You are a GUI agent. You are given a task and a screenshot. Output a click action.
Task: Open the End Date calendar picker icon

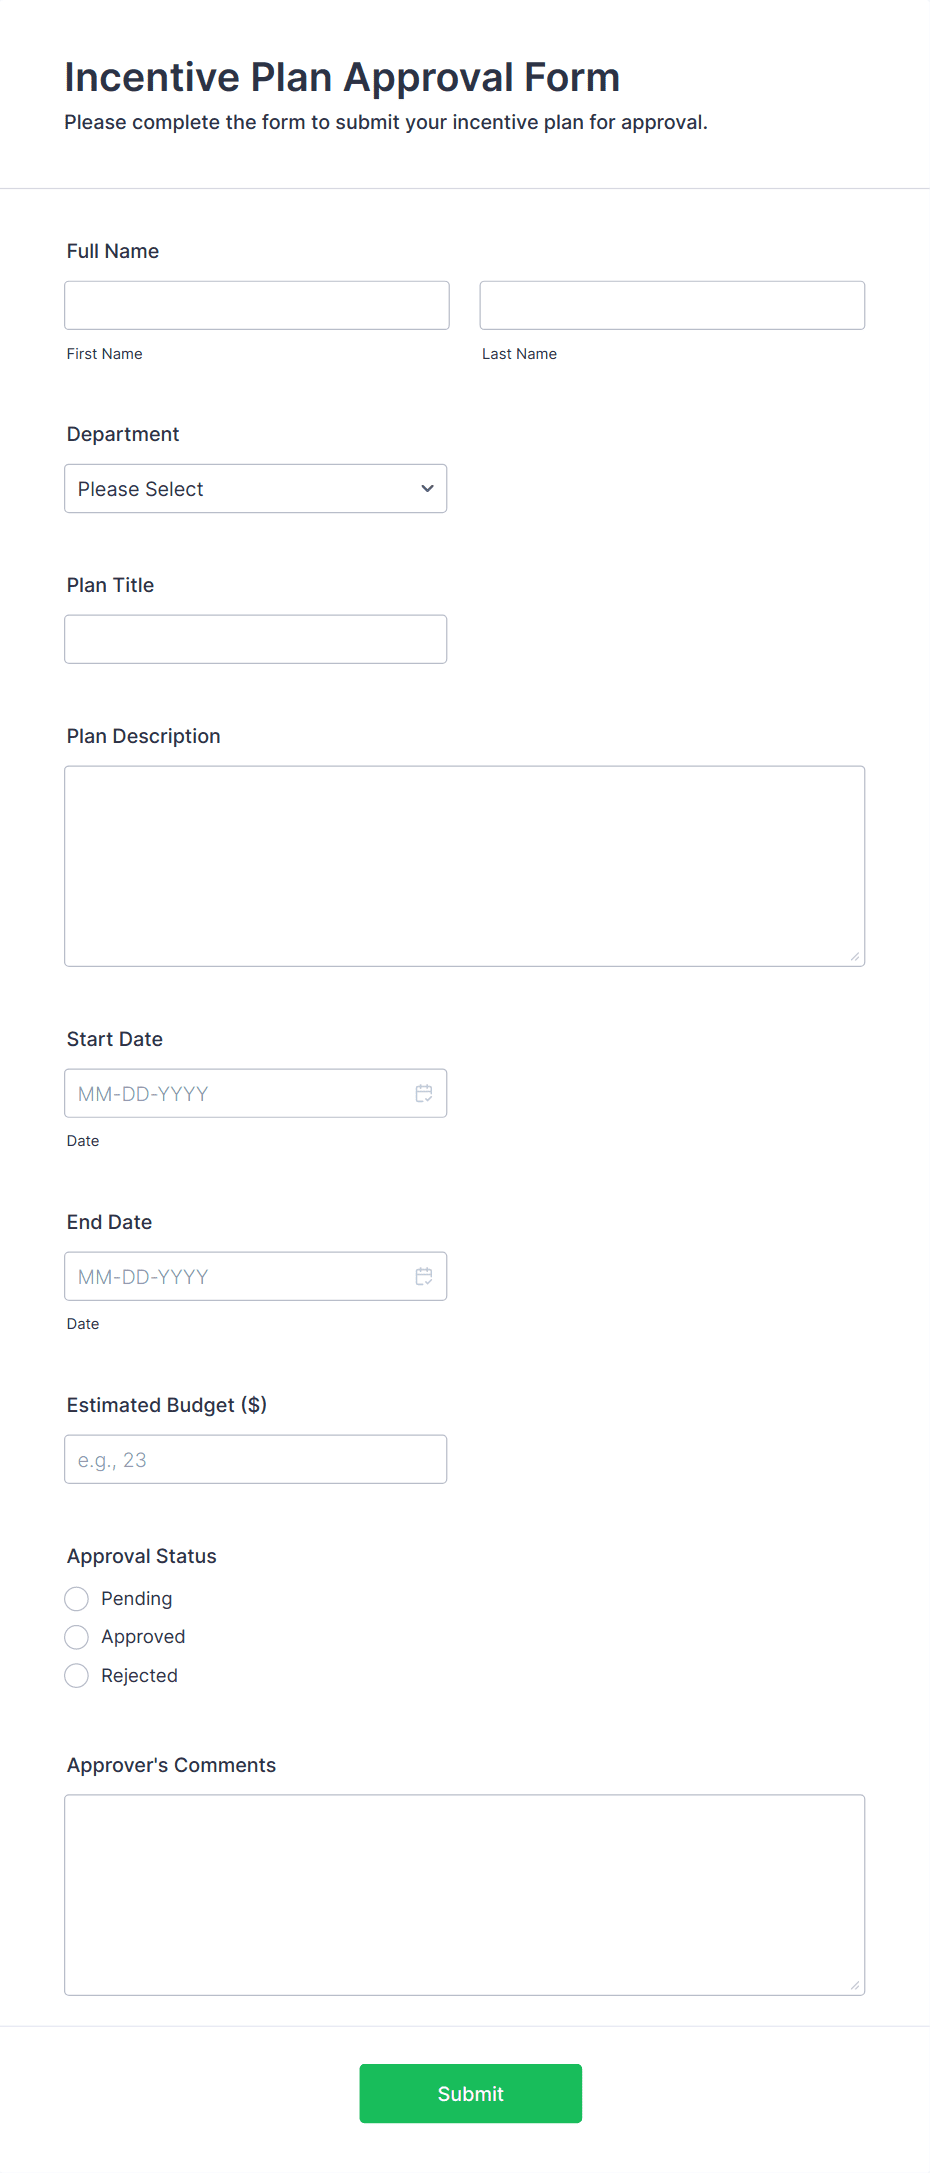(424, 1276)
